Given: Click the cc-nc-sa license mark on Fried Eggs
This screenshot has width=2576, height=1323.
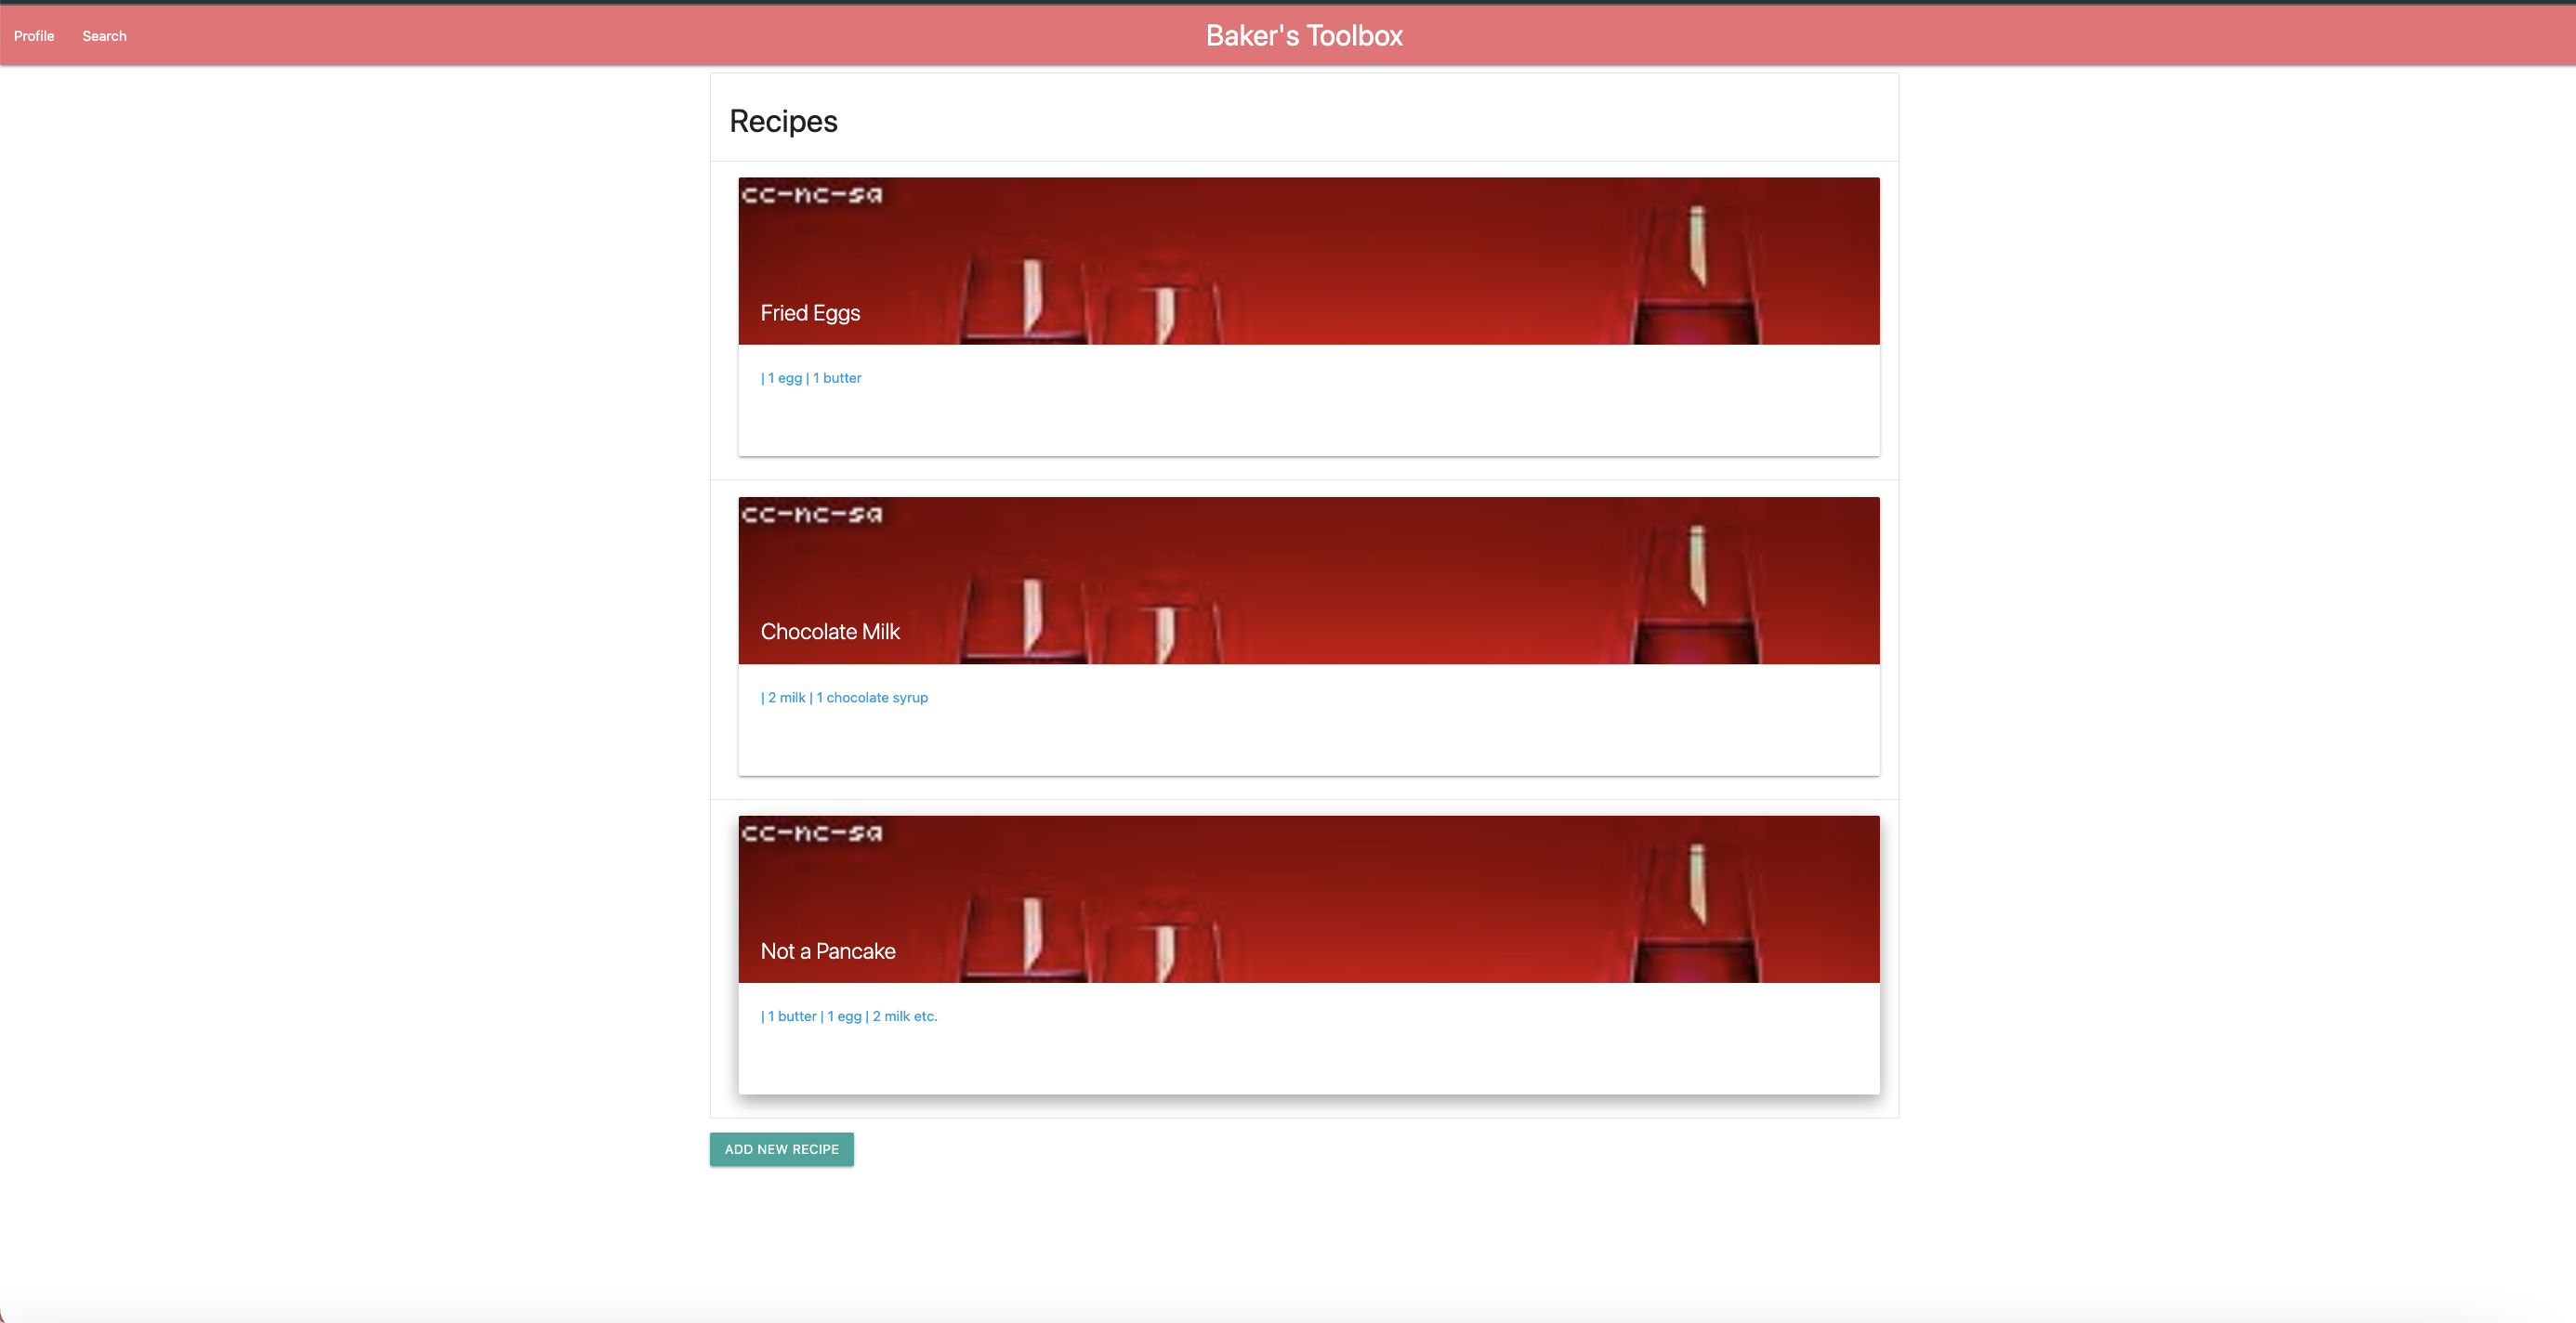Looking at the screenshot, I should pyautogui.click(x=811, y=194).
